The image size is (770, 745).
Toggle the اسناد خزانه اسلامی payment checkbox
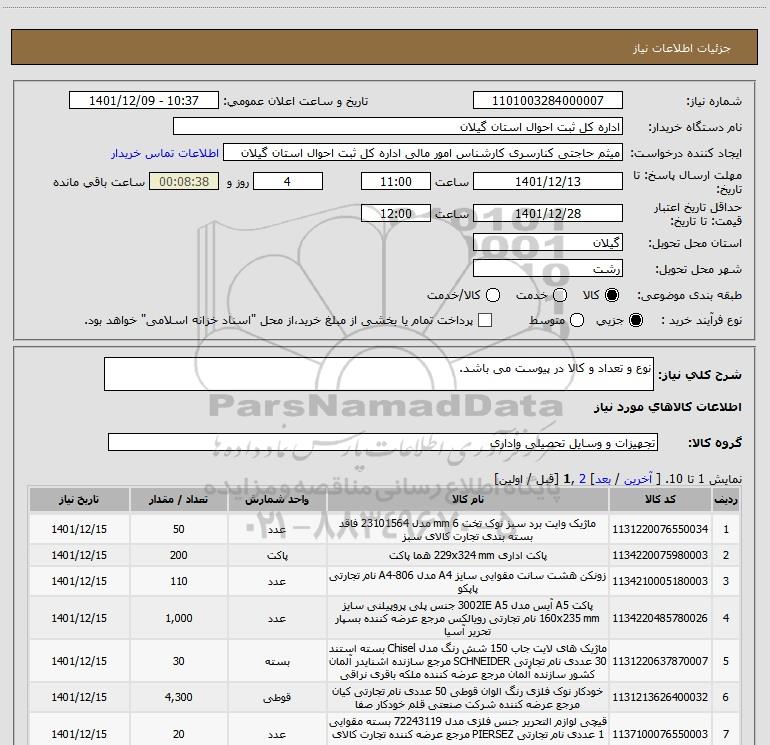pyautogui.click(x=485, y=320)
